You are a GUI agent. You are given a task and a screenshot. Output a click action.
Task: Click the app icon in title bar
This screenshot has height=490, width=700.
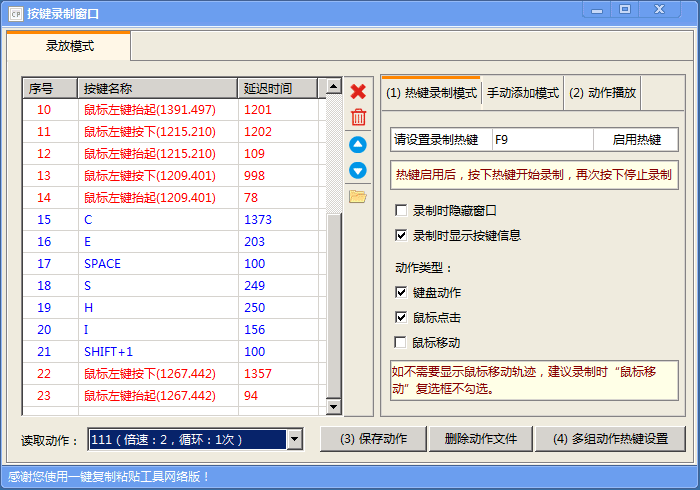(x=14, y=13)
